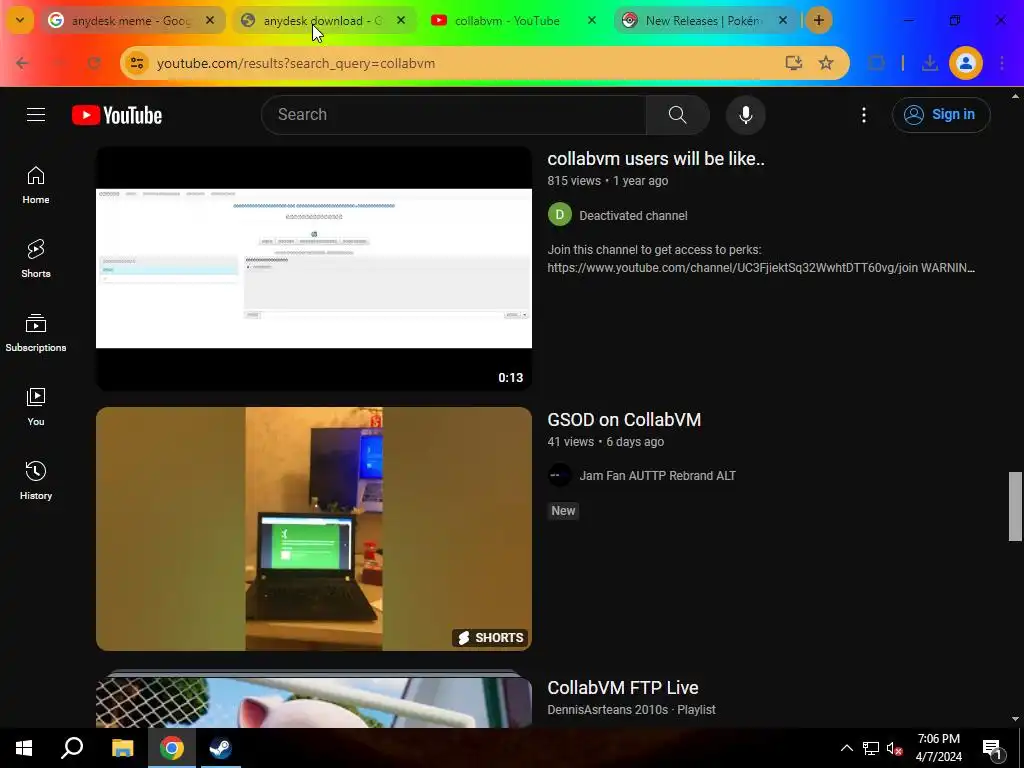
Task: Click the Jam Fan channel avatar
Action: (x=560, y=475)
